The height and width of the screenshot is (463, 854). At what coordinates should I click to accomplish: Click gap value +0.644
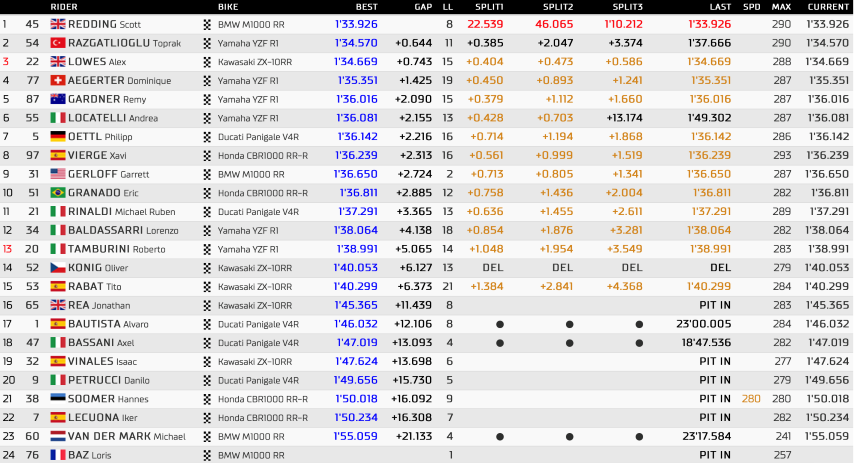(x=413, y=43)
